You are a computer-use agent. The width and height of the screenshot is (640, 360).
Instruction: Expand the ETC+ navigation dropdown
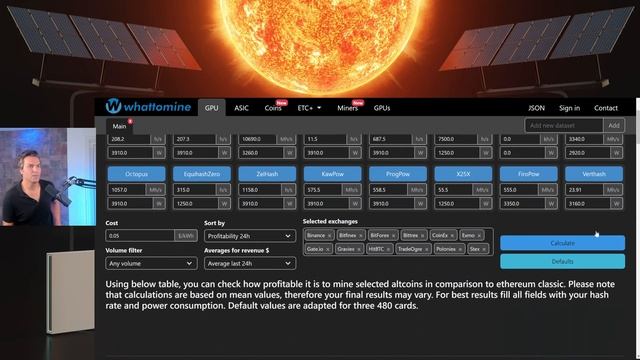[x=309, y=108]
